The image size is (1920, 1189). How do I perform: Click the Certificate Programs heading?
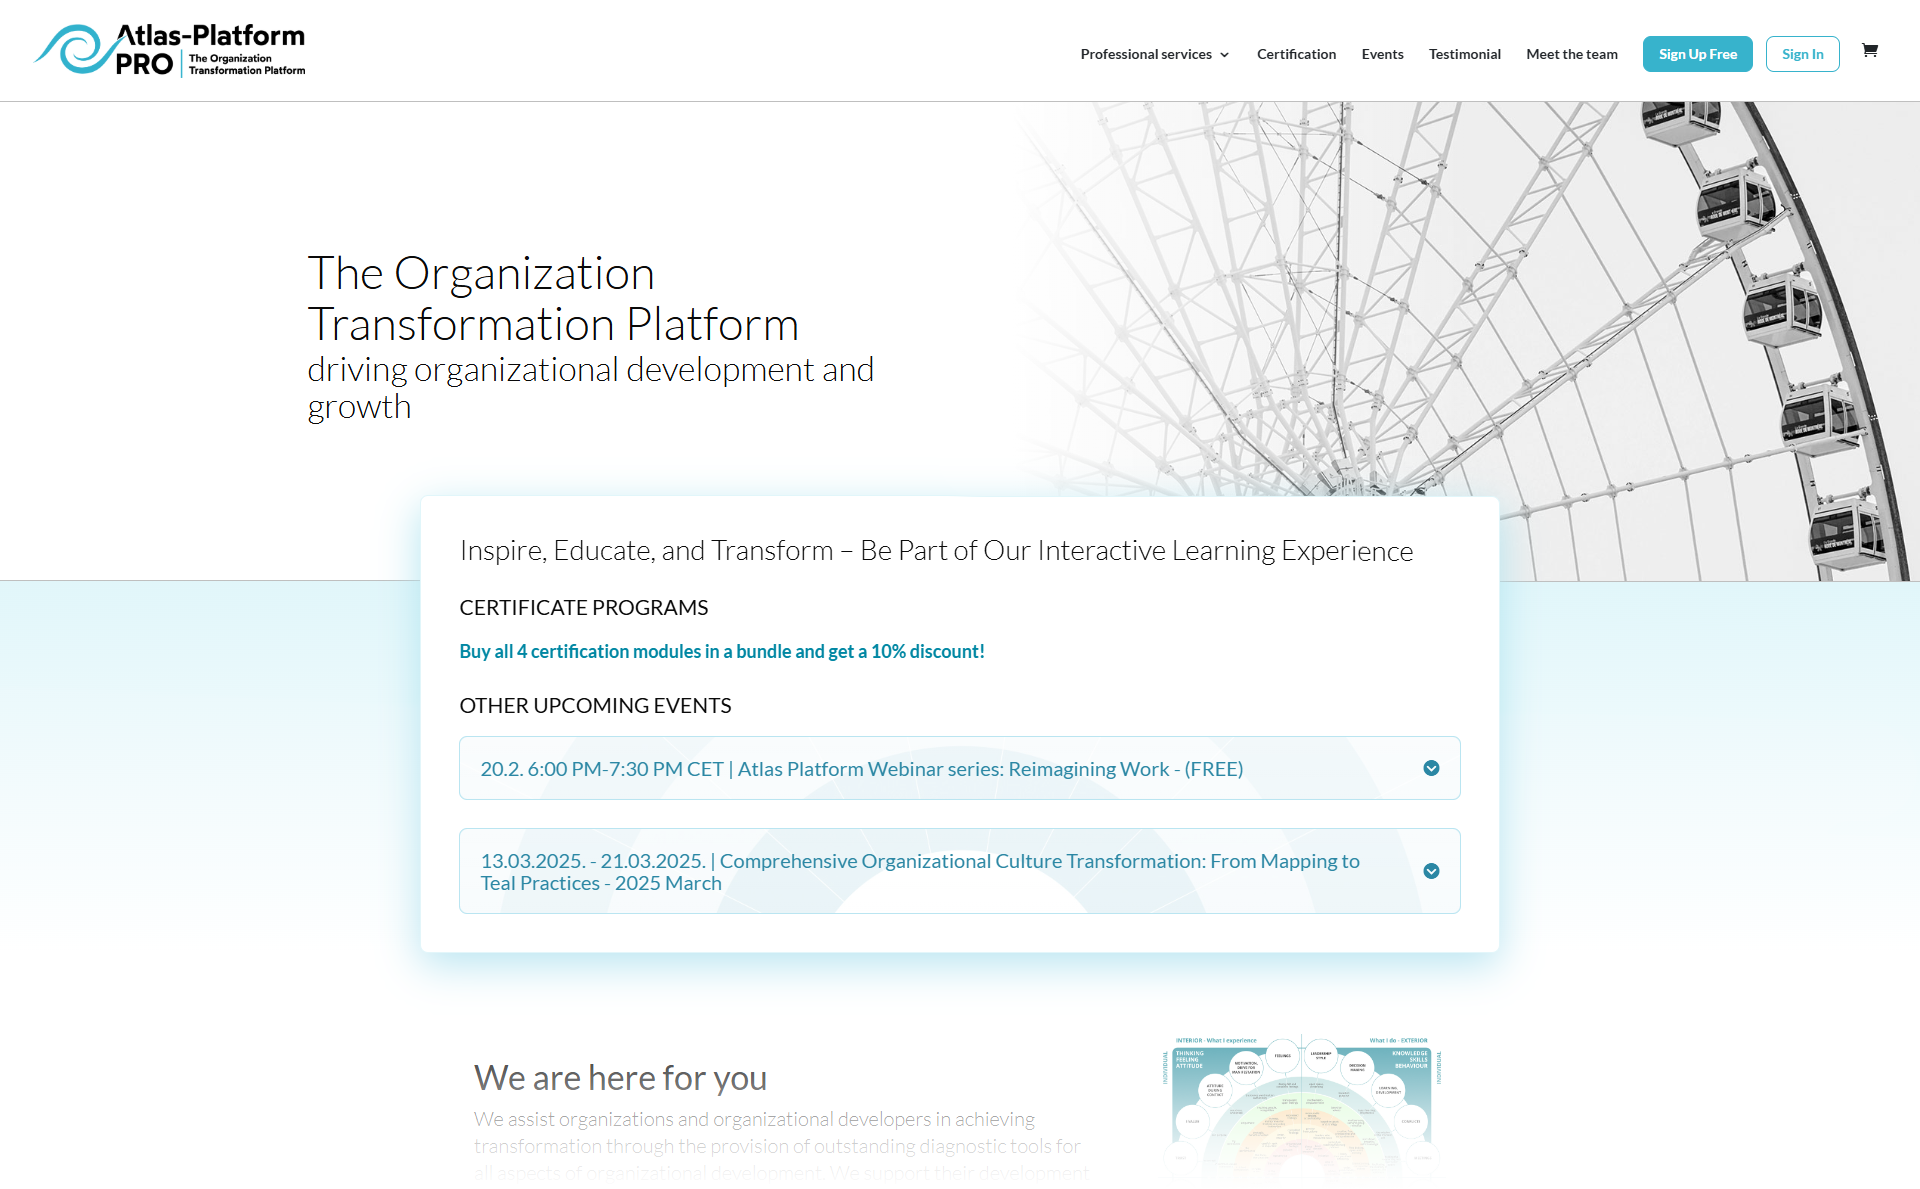coord(583,607)
